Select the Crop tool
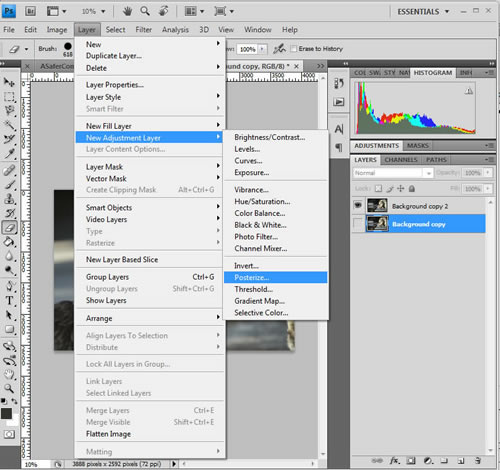The image size is (500, 470). coord(9,139)
